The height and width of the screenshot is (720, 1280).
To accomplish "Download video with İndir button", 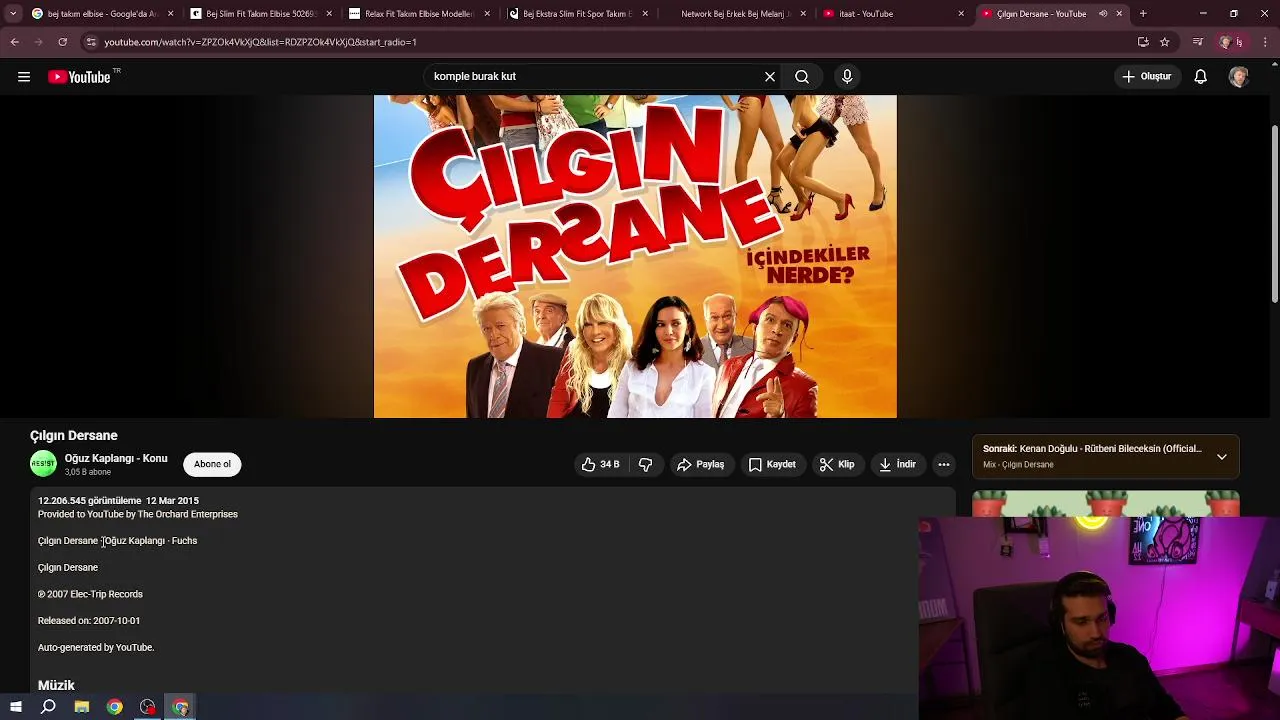I will [897, 464].
